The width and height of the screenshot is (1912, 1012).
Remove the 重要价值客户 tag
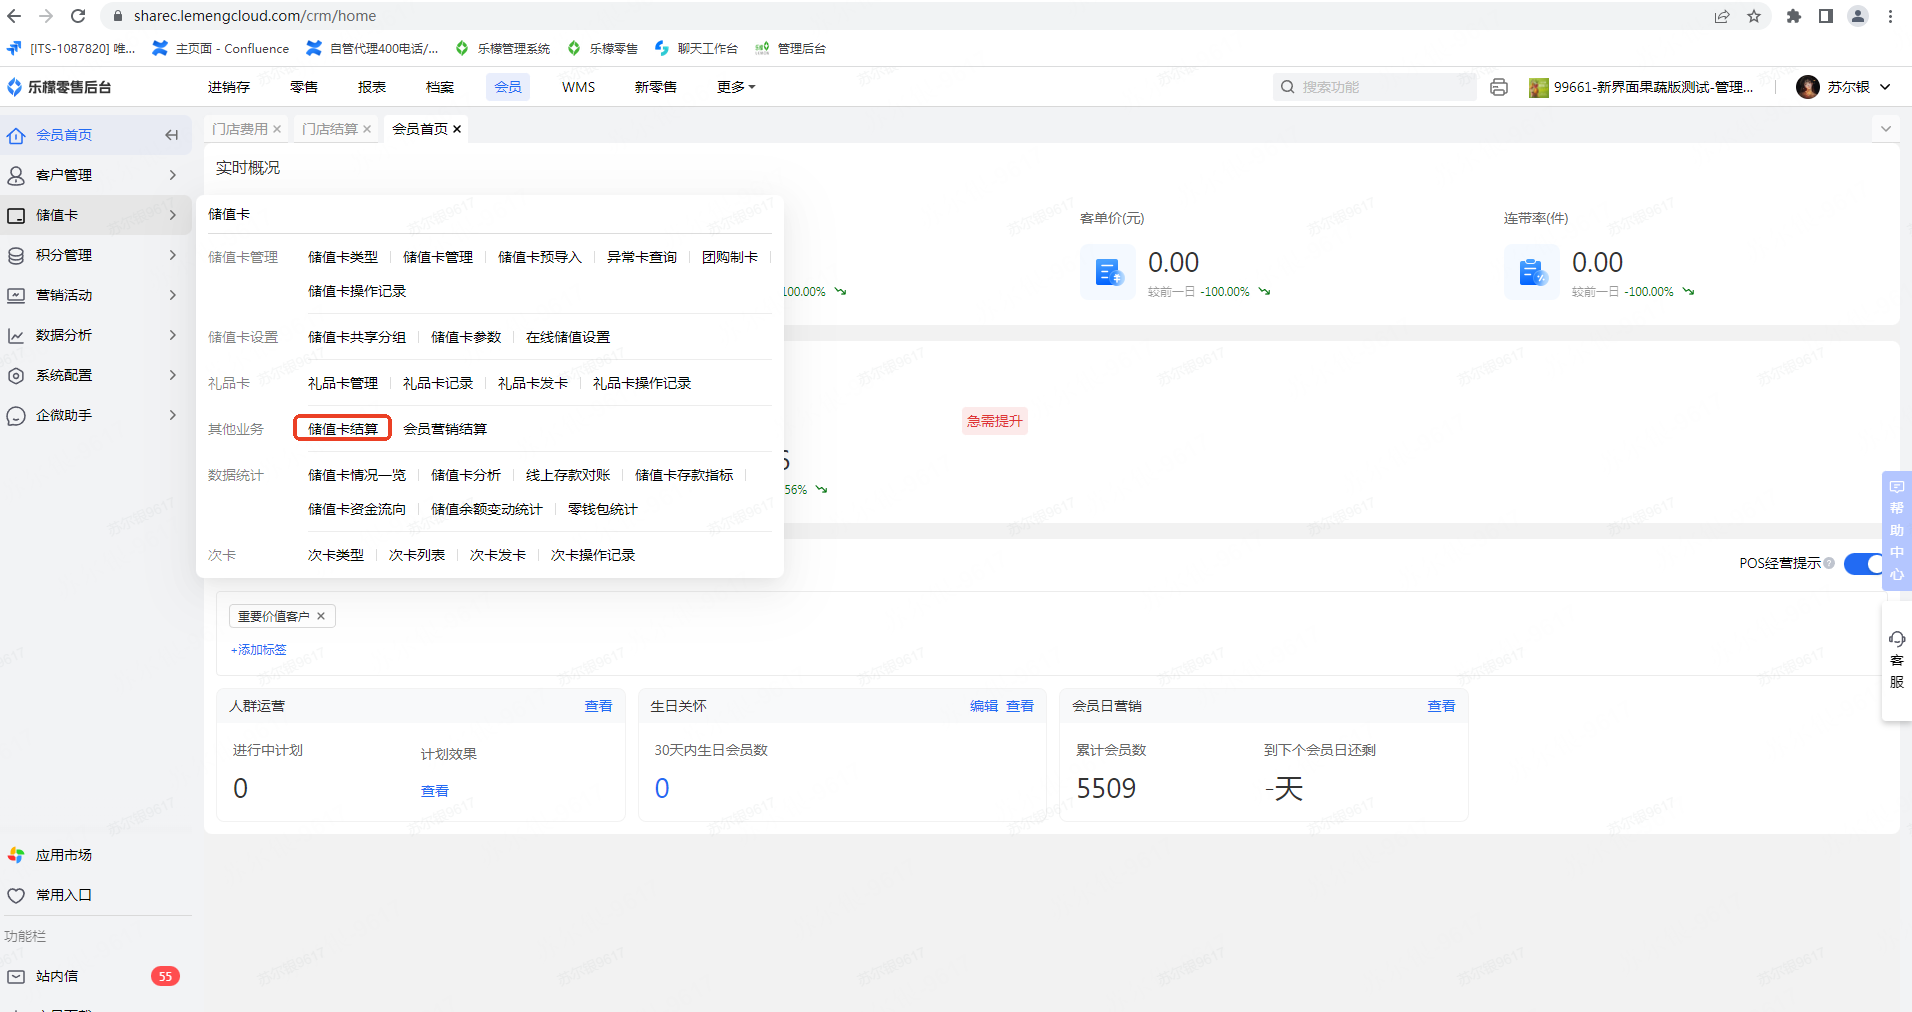tap(321, 616)
